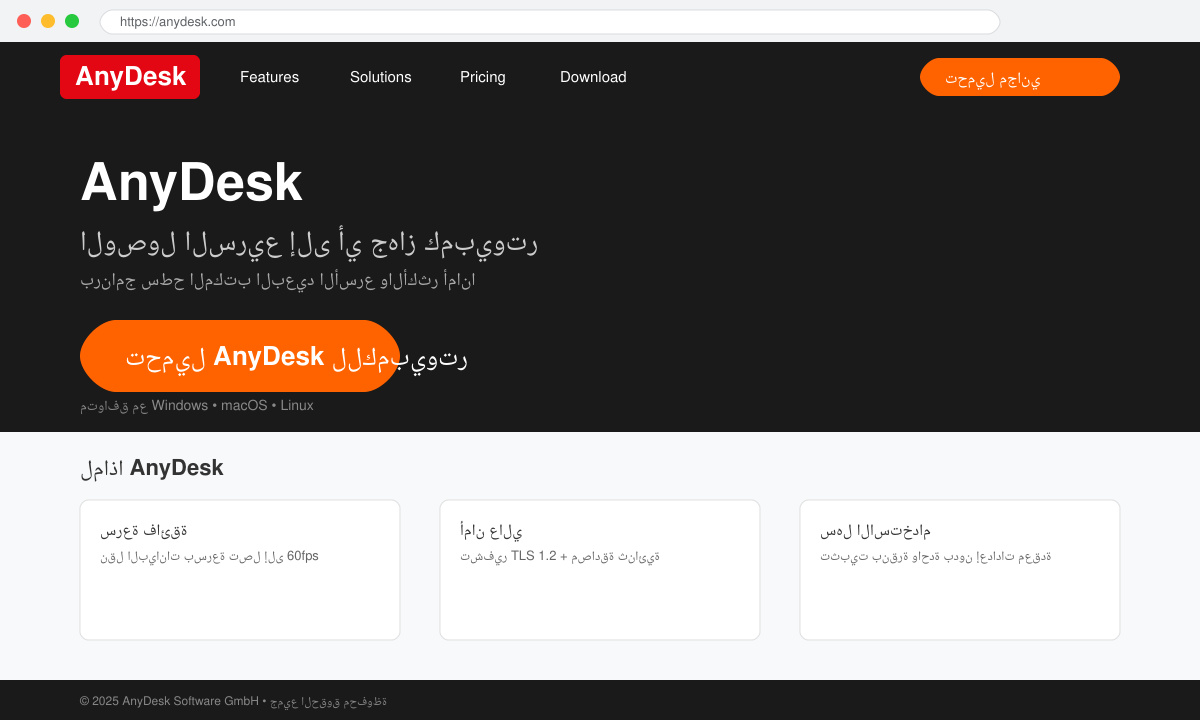Screen dimensions: 1200x720
Task: Click the Arabic tagline under the hero heading
Action: click(309, 243)
